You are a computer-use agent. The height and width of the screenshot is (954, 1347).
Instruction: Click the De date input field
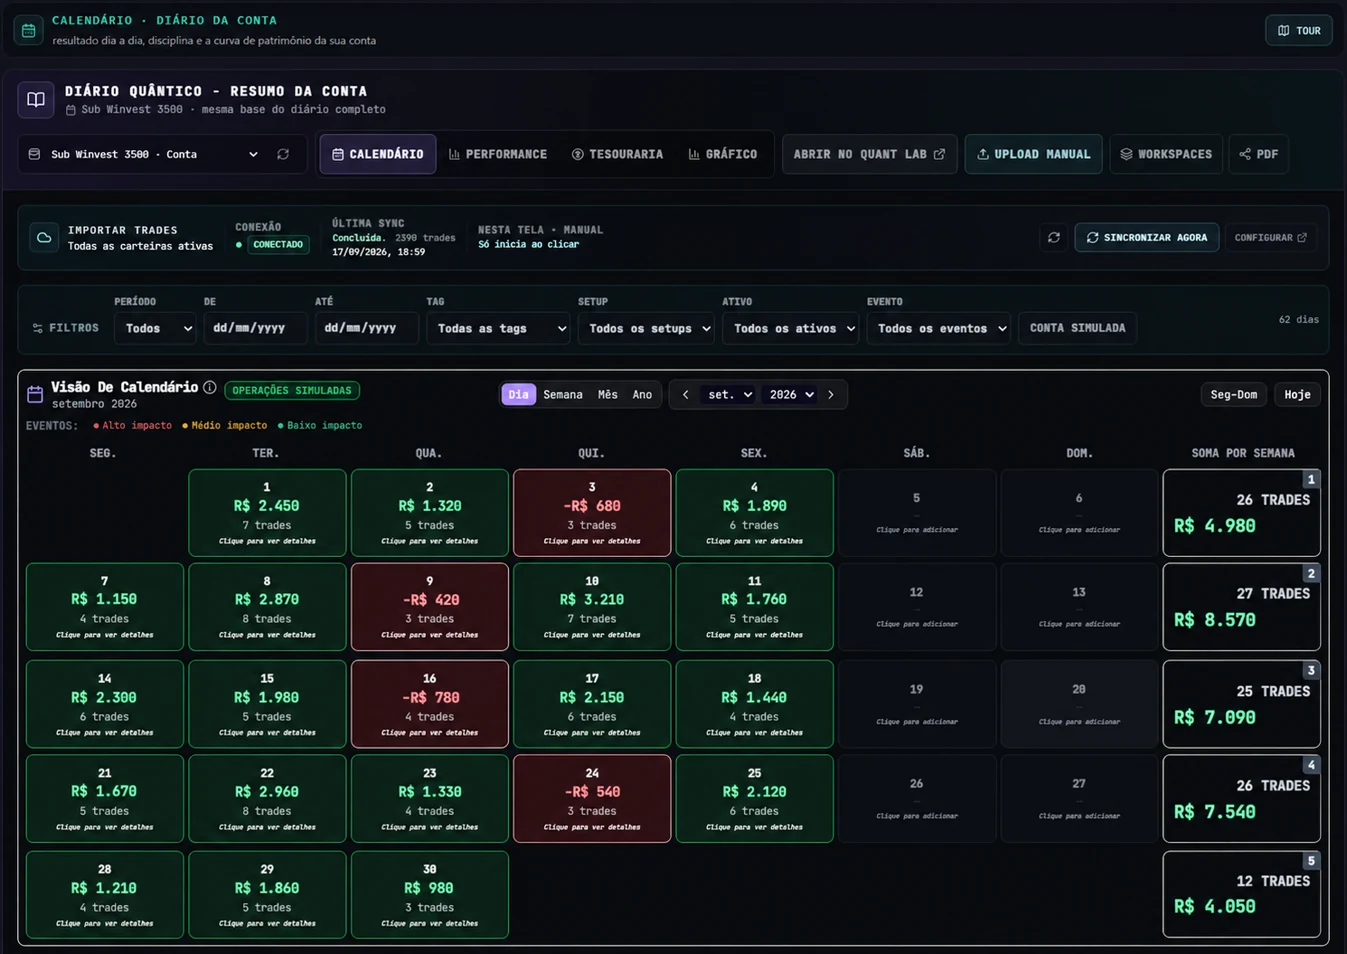[255, 328]
